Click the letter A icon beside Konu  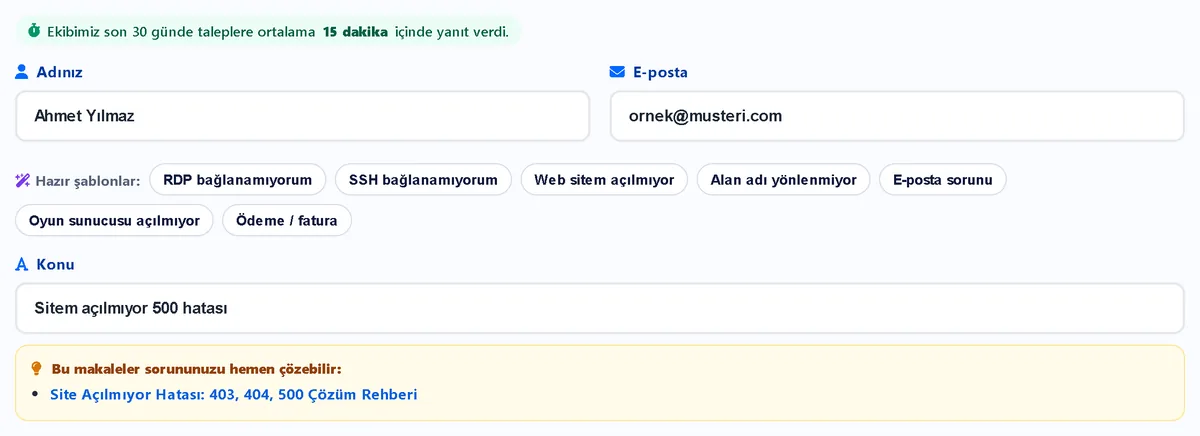[x=22, y=264]
